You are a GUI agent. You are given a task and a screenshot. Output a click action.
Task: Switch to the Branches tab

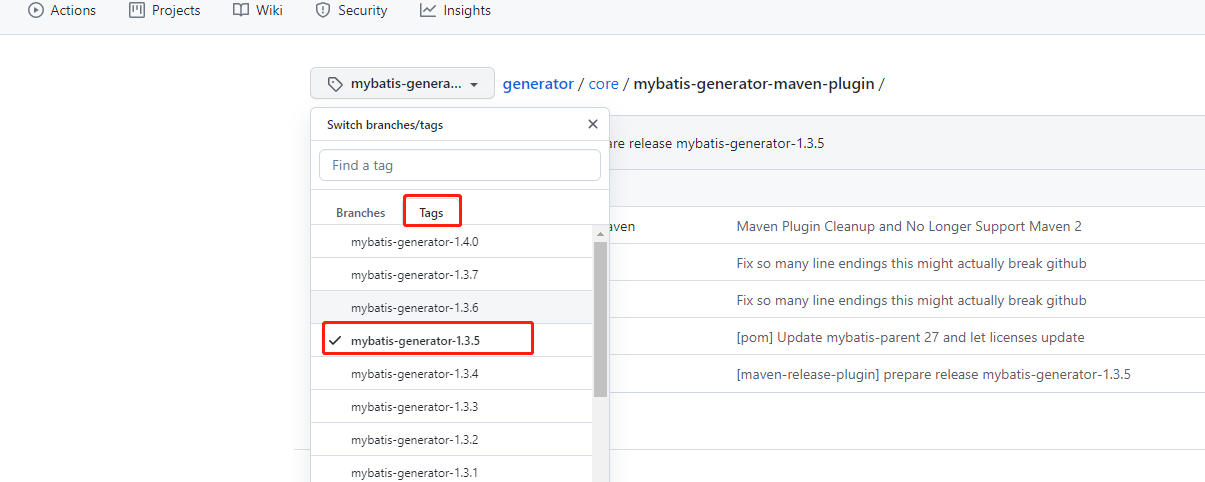pyautogui.click(x=361, y=213)
